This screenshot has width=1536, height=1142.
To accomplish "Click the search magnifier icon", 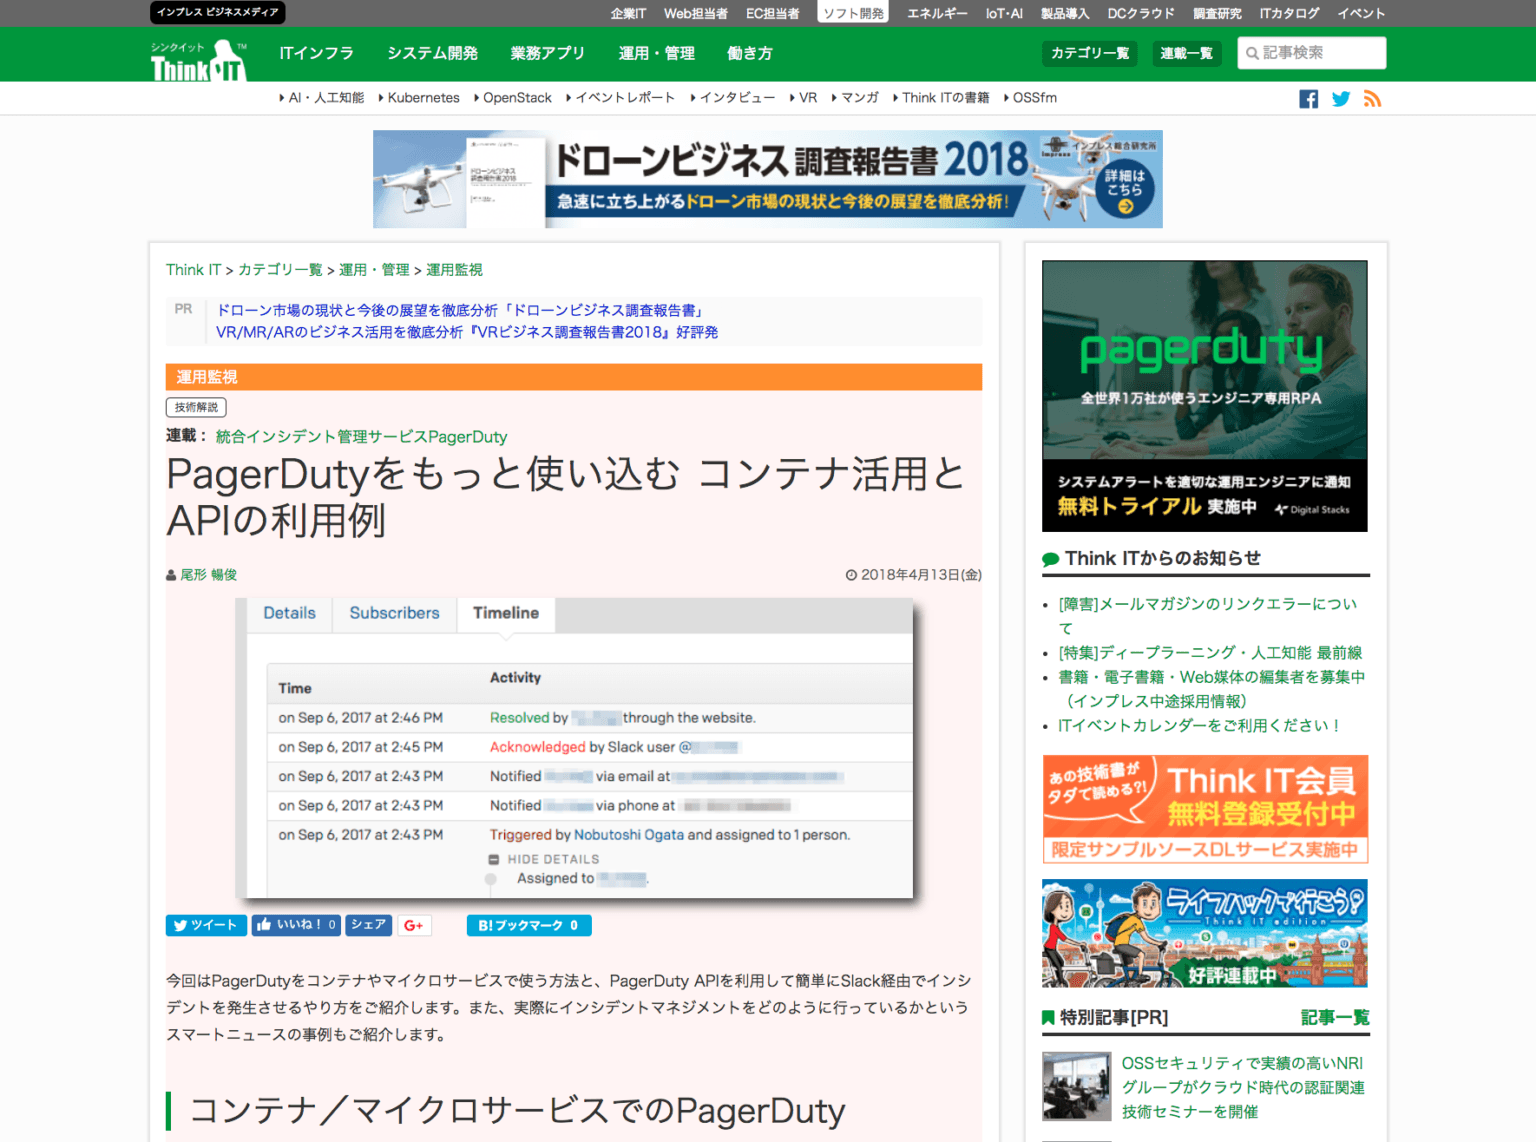I will coord(1252,53).
